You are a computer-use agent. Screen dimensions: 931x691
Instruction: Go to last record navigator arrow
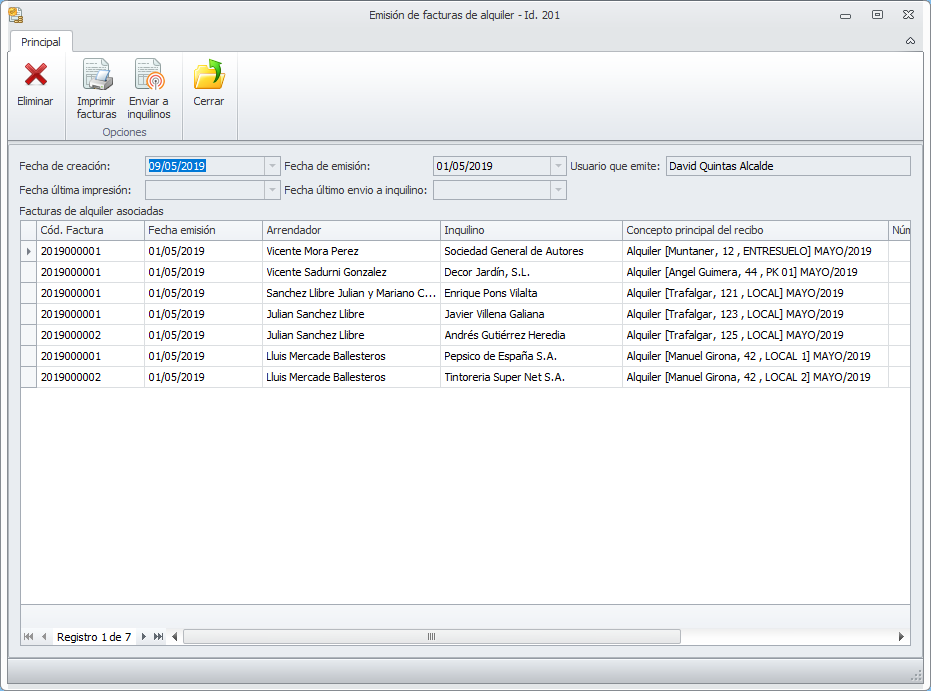[x=159, y=637]
